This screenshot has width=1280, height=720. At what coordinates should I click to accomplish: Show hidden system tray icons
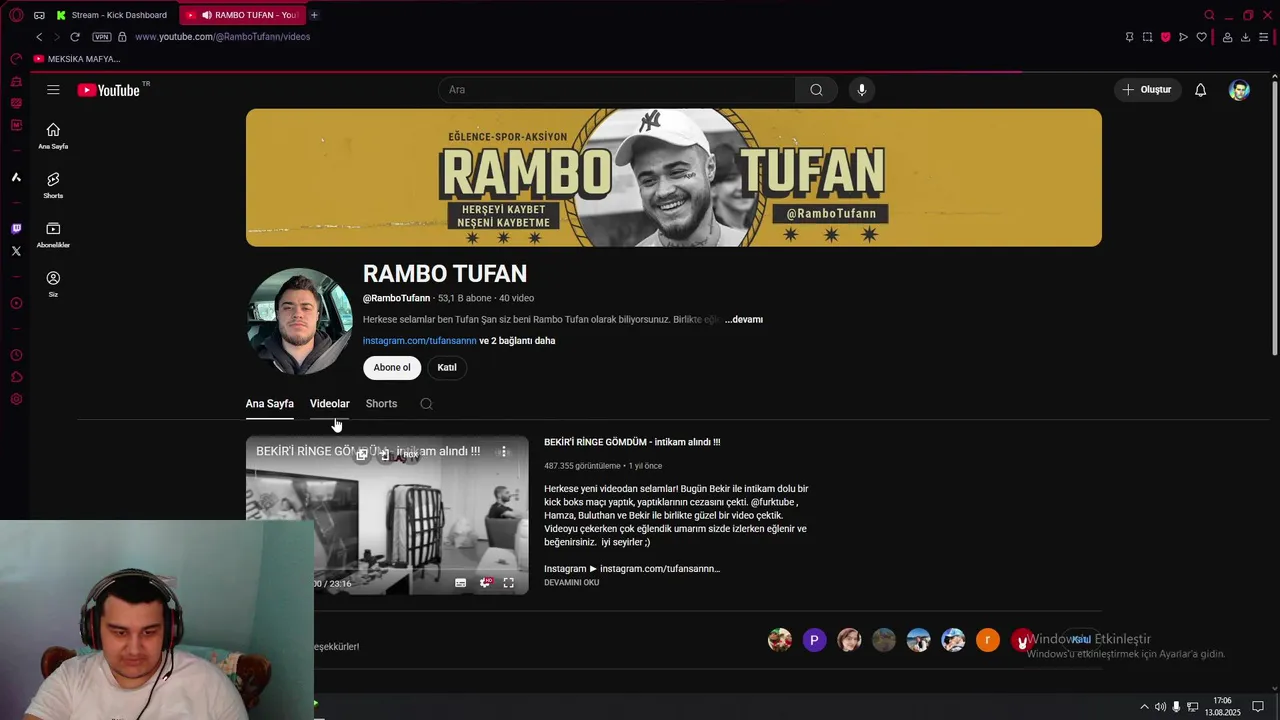1144,707
